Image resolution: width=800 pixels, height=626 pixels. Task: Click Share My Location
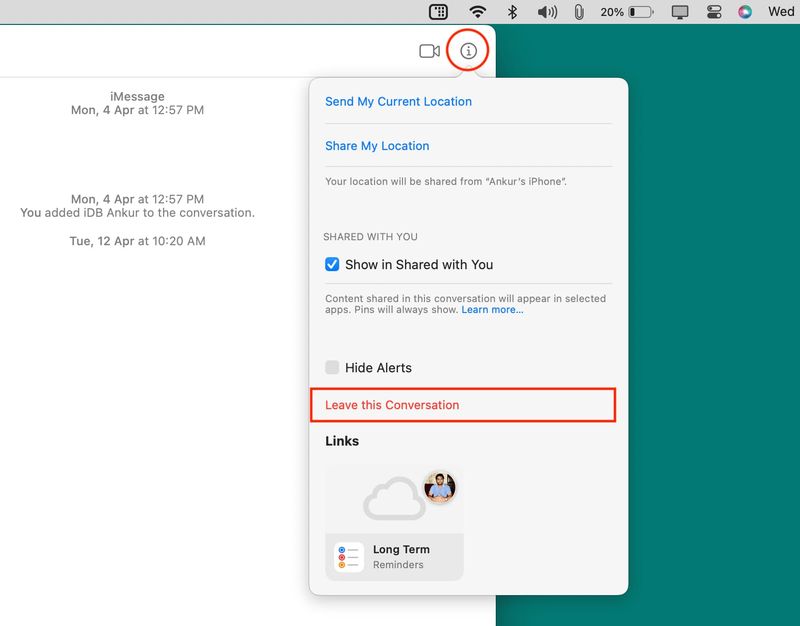click(x=377, y=146)
